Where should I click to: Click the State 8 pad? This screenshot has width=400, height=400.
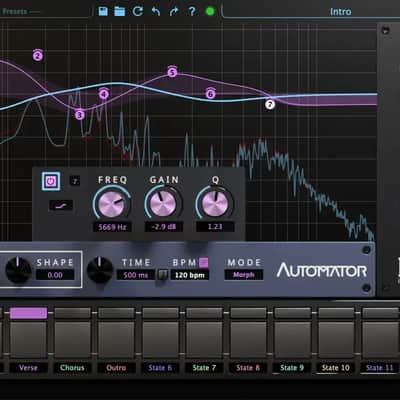248,339
